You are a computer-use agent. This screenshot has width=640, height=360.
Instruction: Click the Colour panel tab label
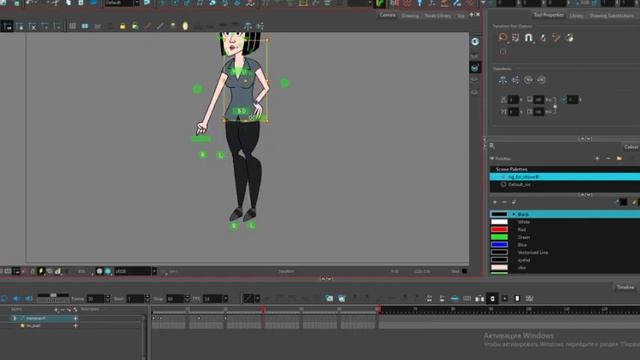[631, 147]
